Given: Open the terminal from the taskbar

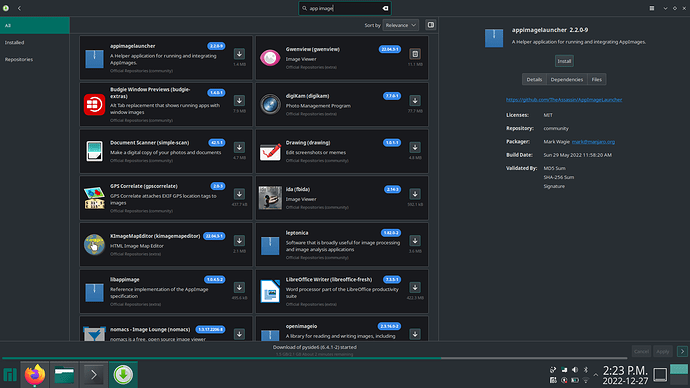Looking at the screenshot, I should tap(94, 375).
